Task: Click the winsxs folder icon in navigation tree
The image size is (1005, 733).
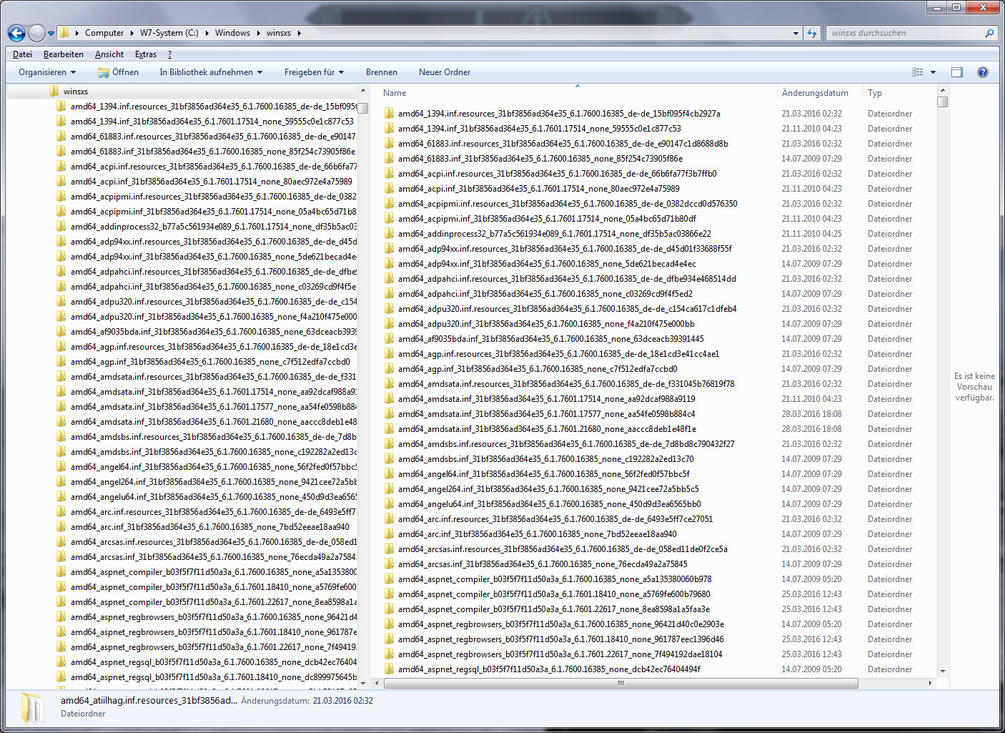Action: 53,91
